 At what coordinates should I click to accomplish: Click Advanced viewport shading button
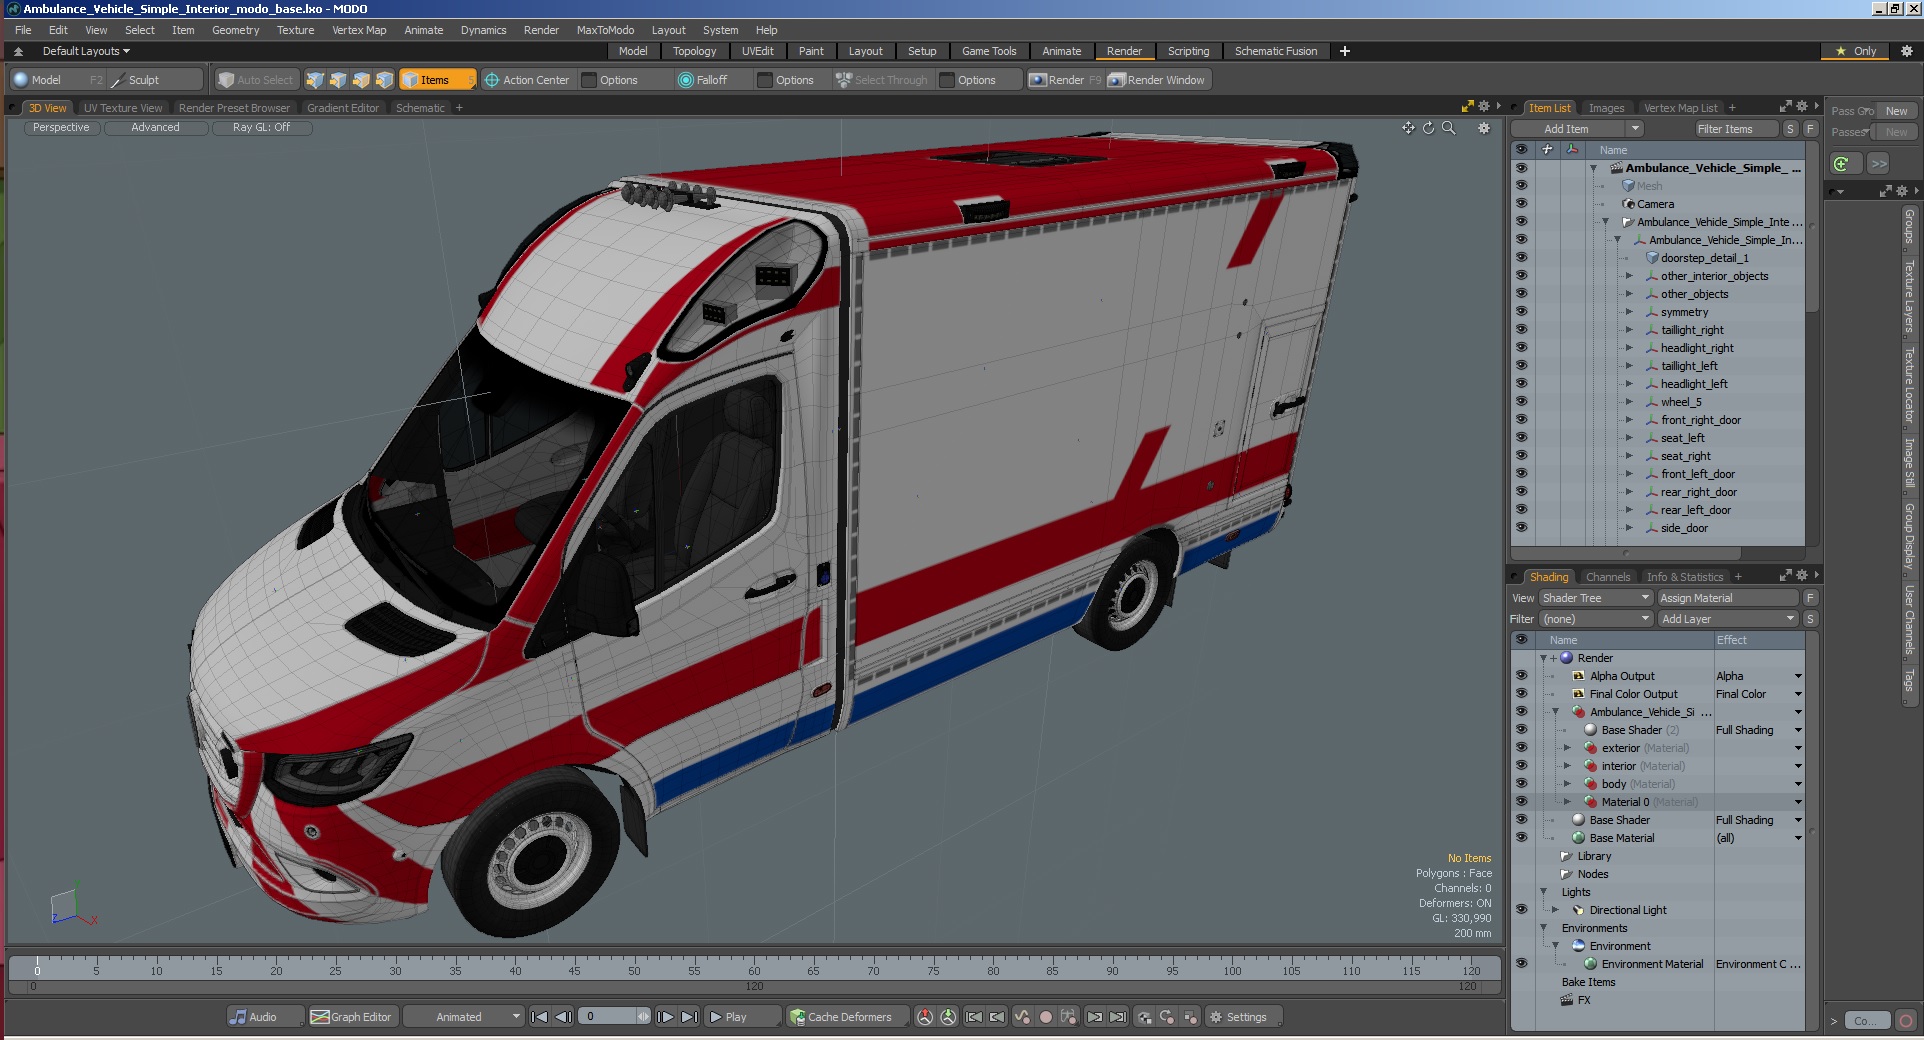click(x=155, y=128)
